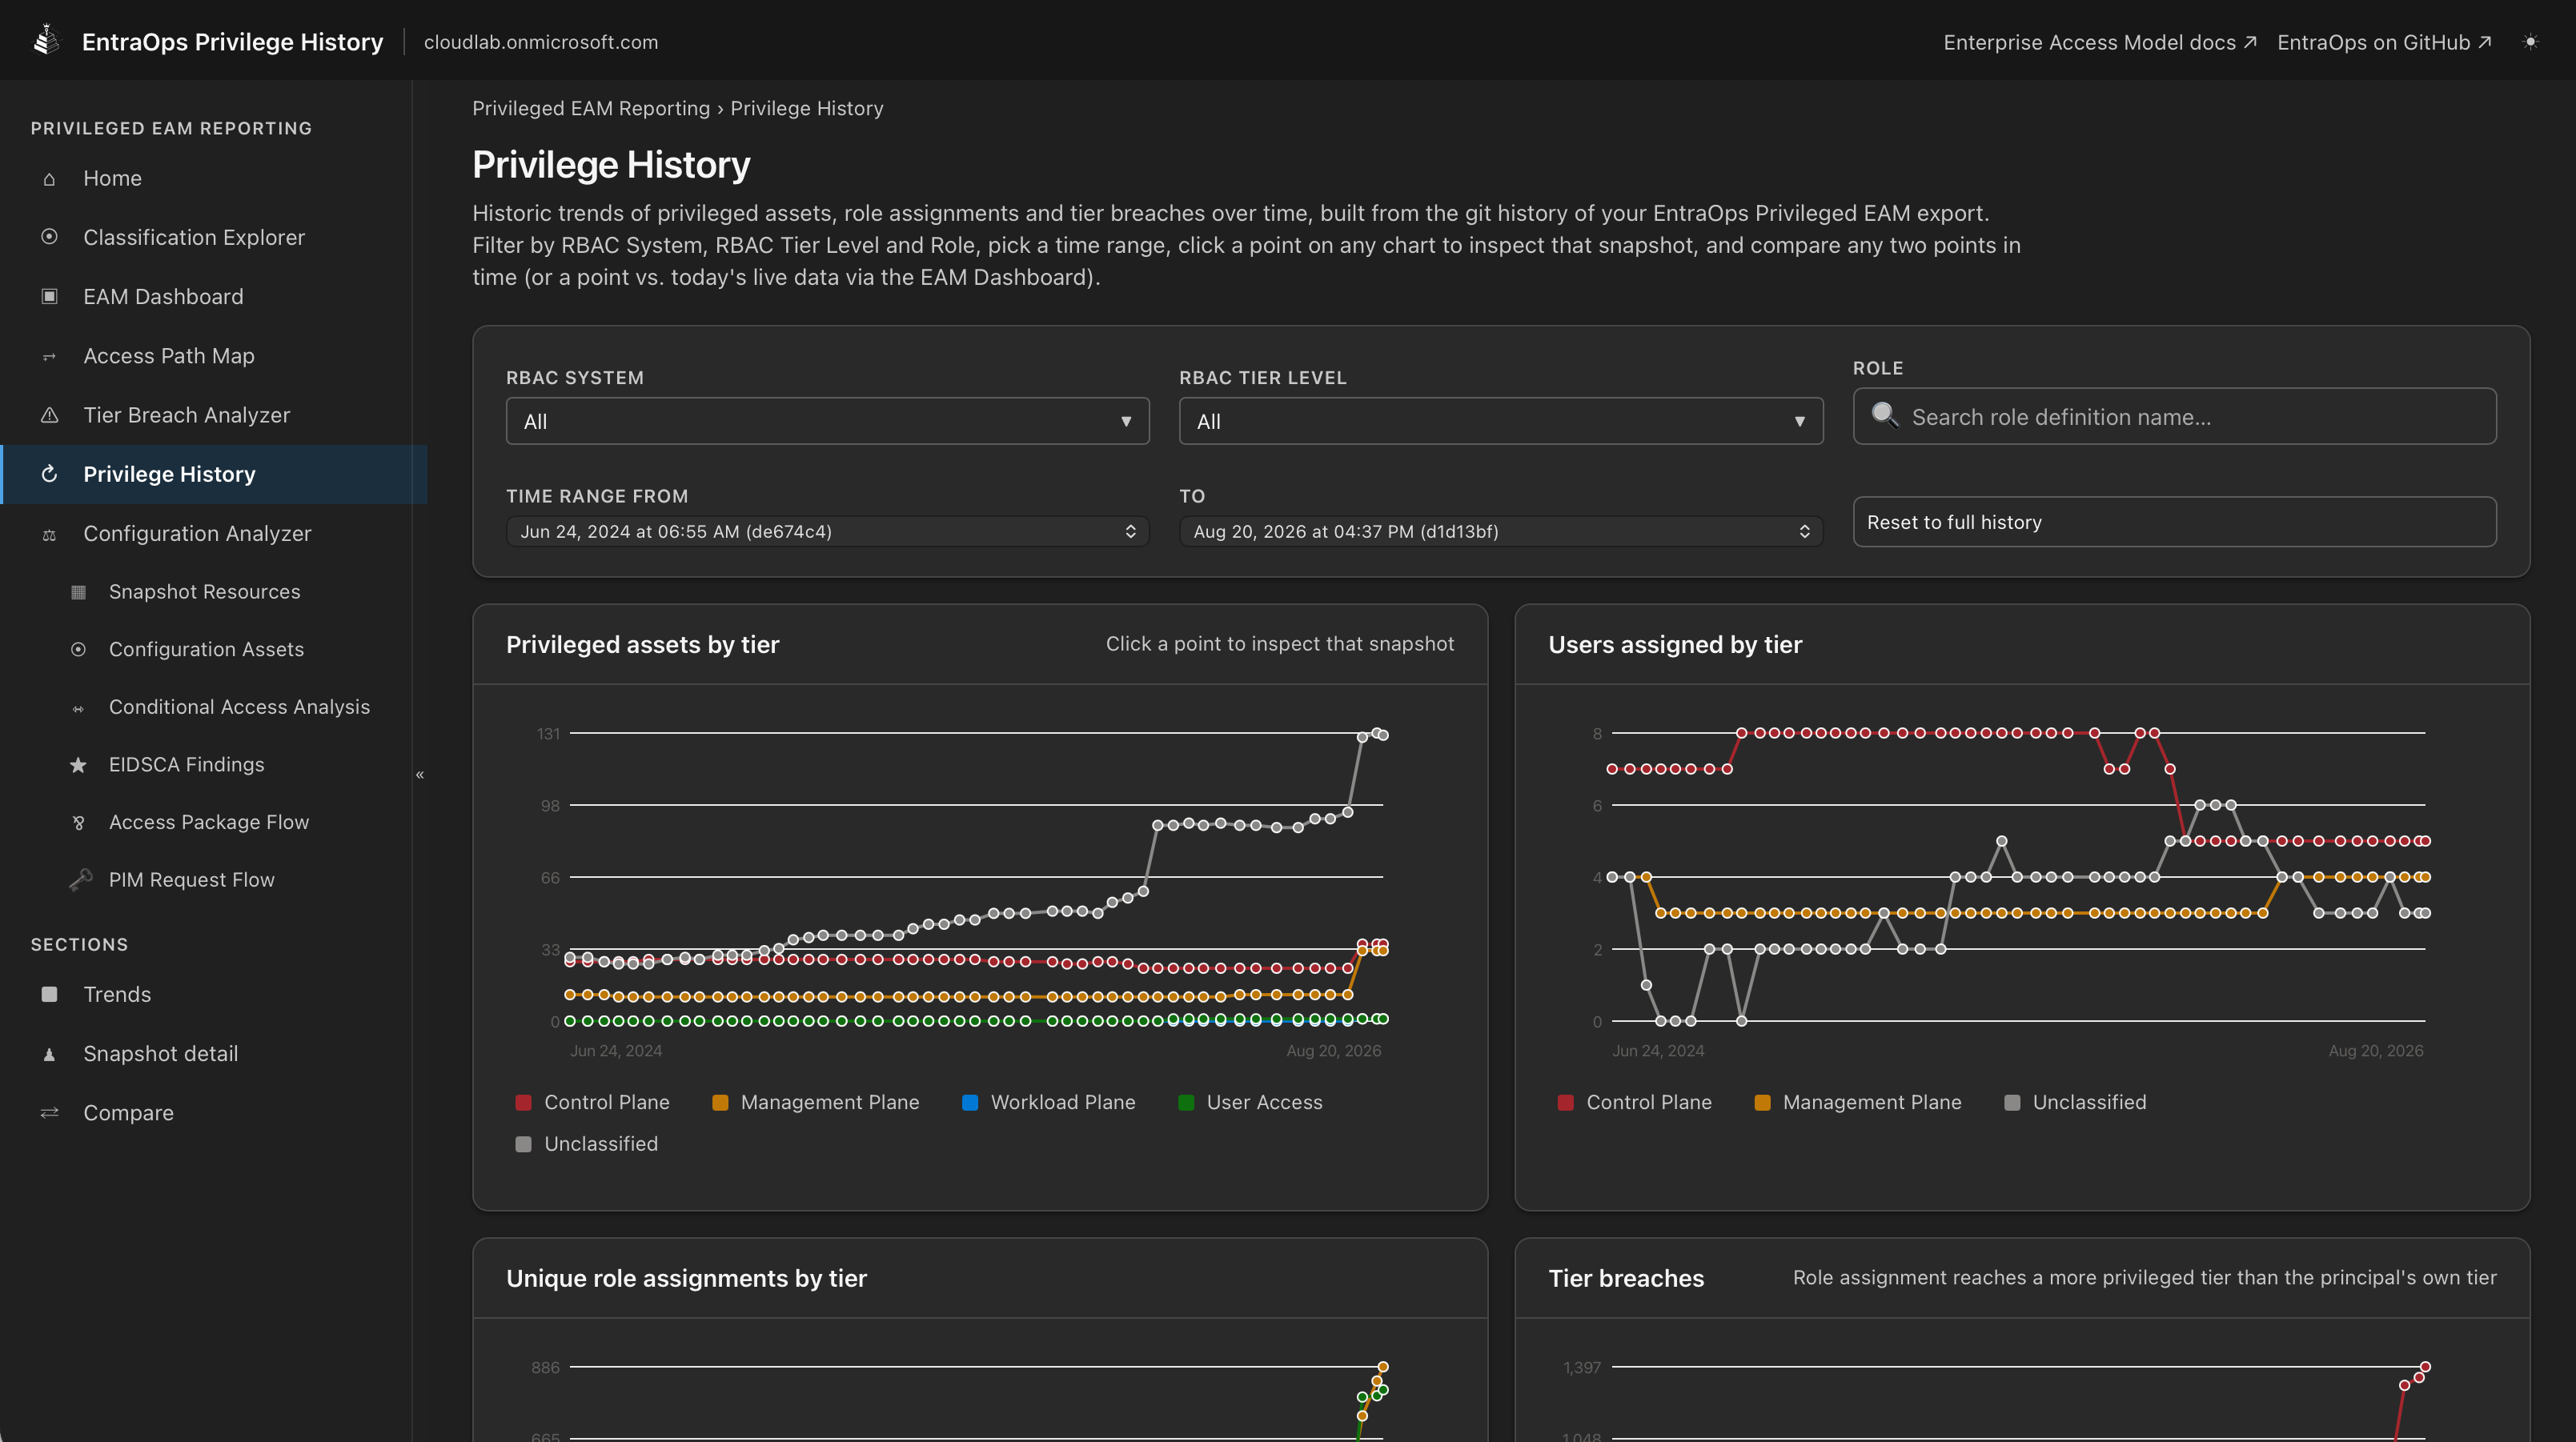
Task: Click the Home house icon in sidebar
Action: point(49,179)
